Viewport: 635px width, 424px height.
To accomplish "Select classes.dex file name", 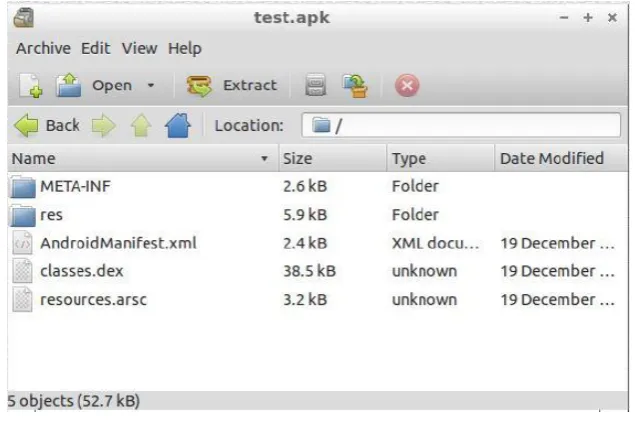I will tap(82, 271).
